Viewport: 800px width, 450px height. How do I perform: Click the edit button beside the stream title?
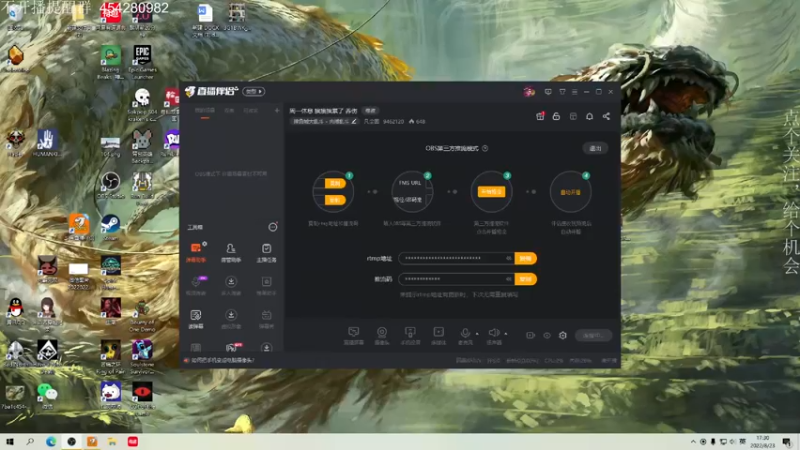pos(370,111)
